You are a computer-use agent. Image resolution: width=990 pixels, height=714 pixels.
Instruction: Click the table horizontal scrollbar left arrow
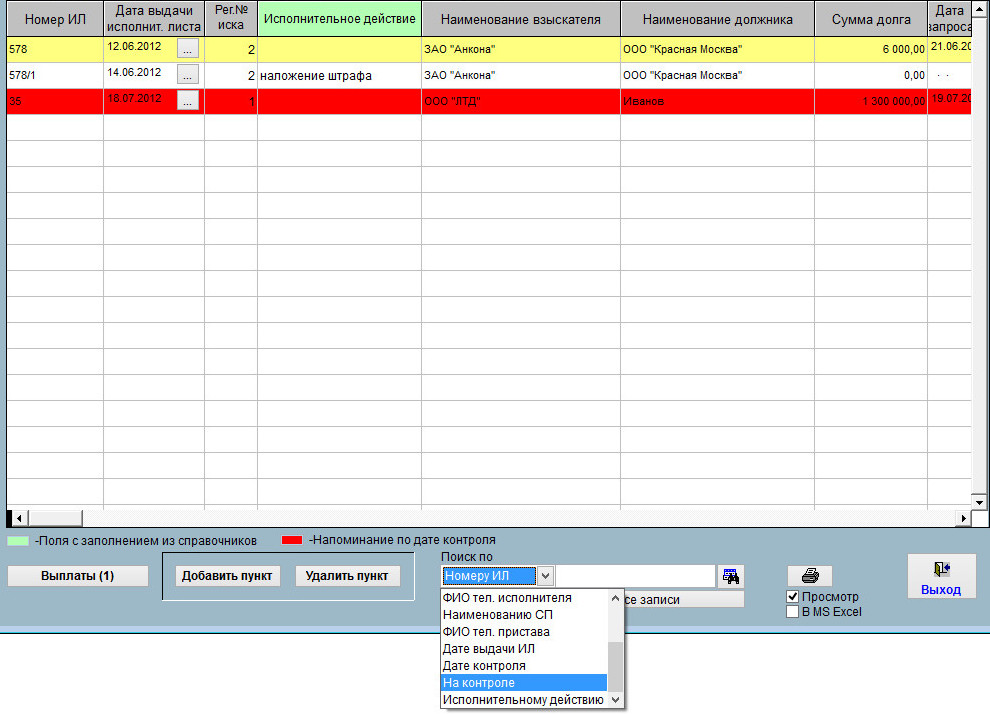(x=19, y=518)
